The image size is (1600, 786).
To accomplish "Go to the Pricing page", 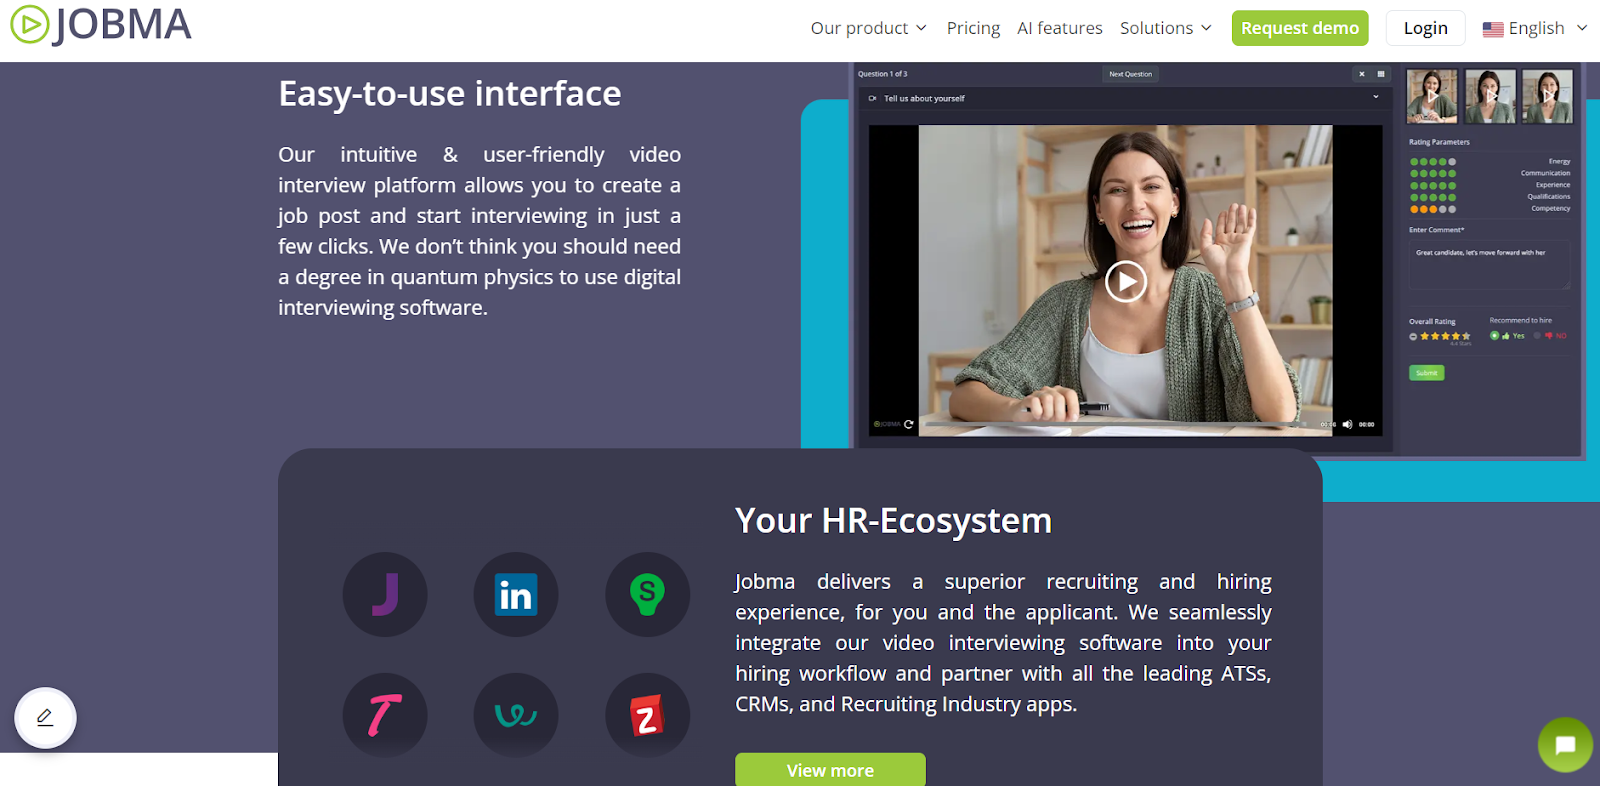I will pos(973,28).
